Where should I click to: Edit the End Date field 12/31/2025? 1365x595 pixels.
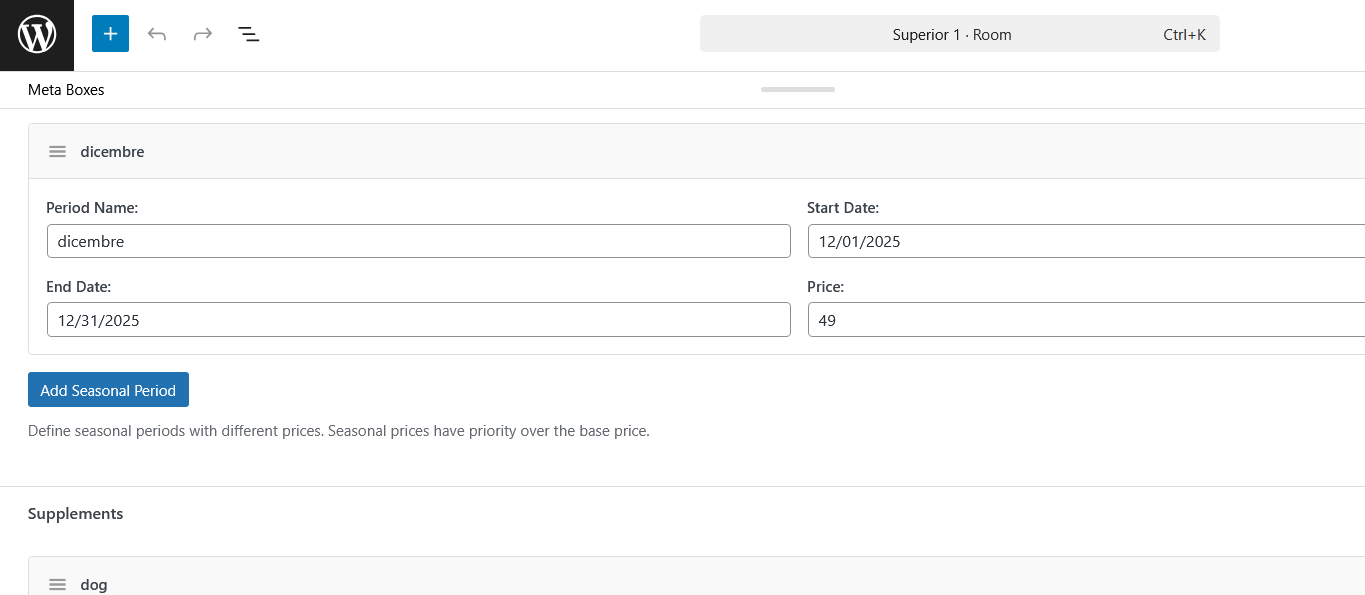(x=419, y=320)
